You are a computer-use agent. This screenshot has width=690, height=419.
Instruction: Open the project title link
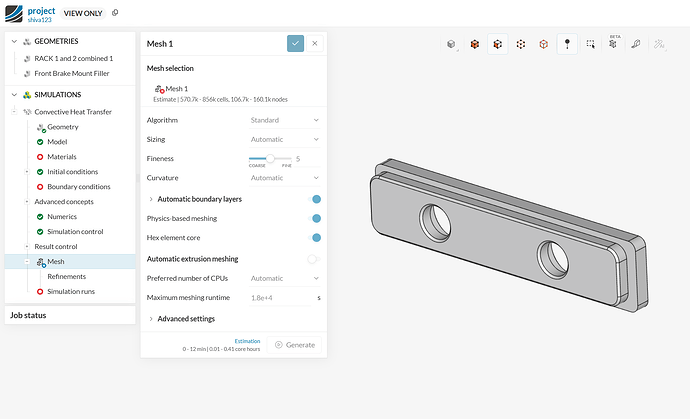point(41,11)
